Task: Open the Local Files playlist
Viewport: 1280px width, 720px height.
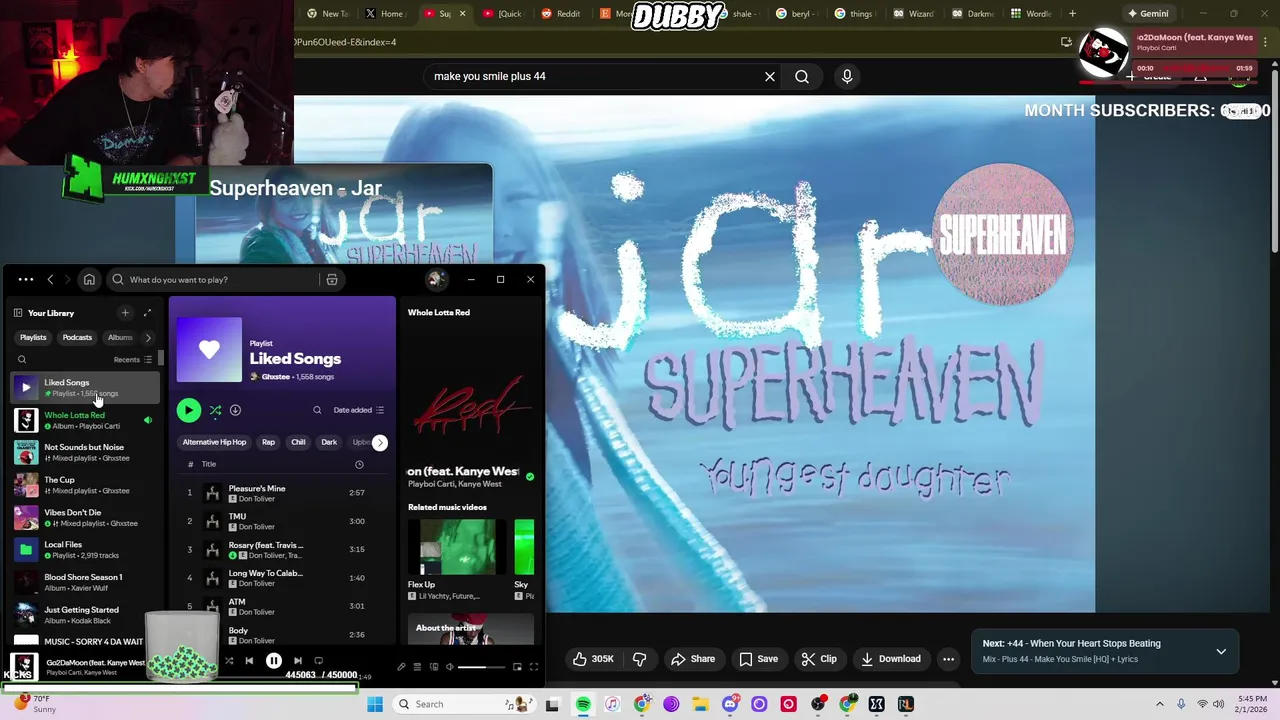Action: click(x=84, y=549)
